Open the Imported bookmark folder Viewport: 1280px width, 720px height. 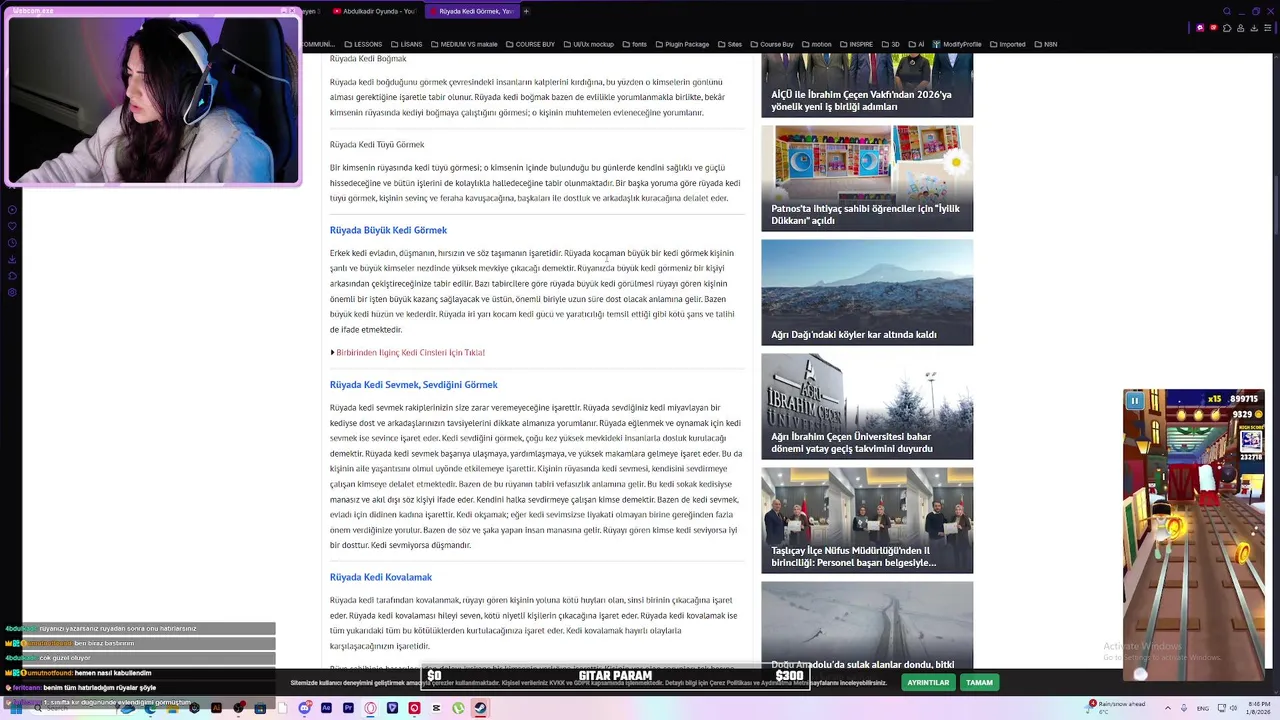pos(1009,44)
